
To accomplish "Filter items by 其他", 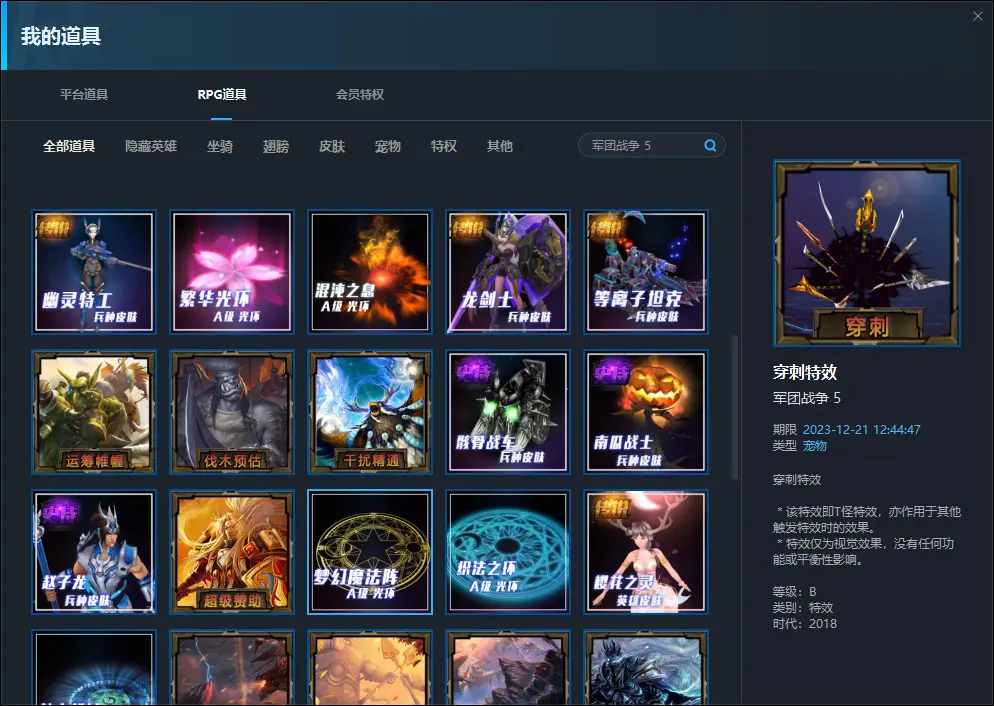I will tap(500, 146).
